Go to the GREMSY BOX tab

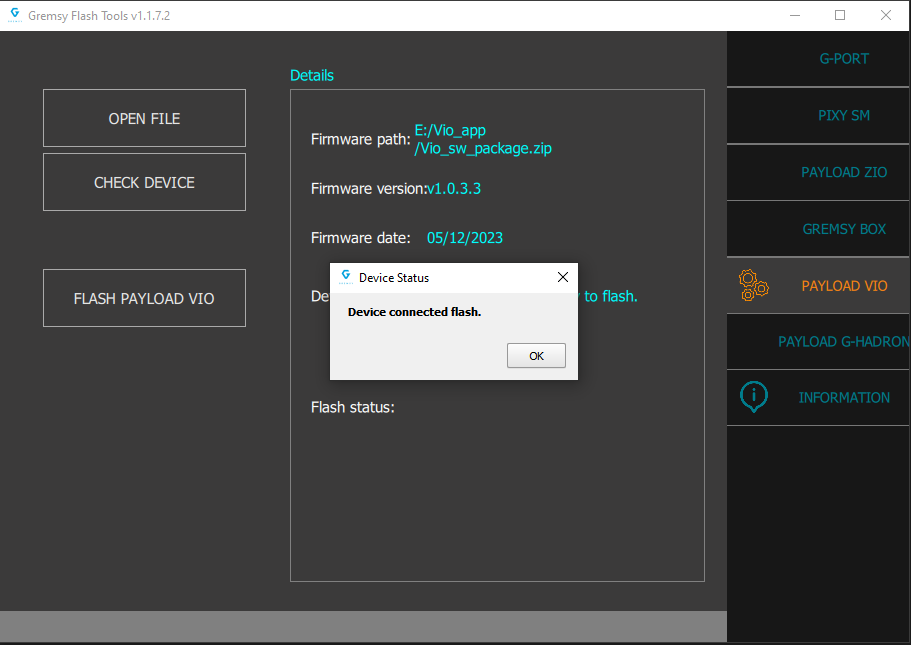843,229
